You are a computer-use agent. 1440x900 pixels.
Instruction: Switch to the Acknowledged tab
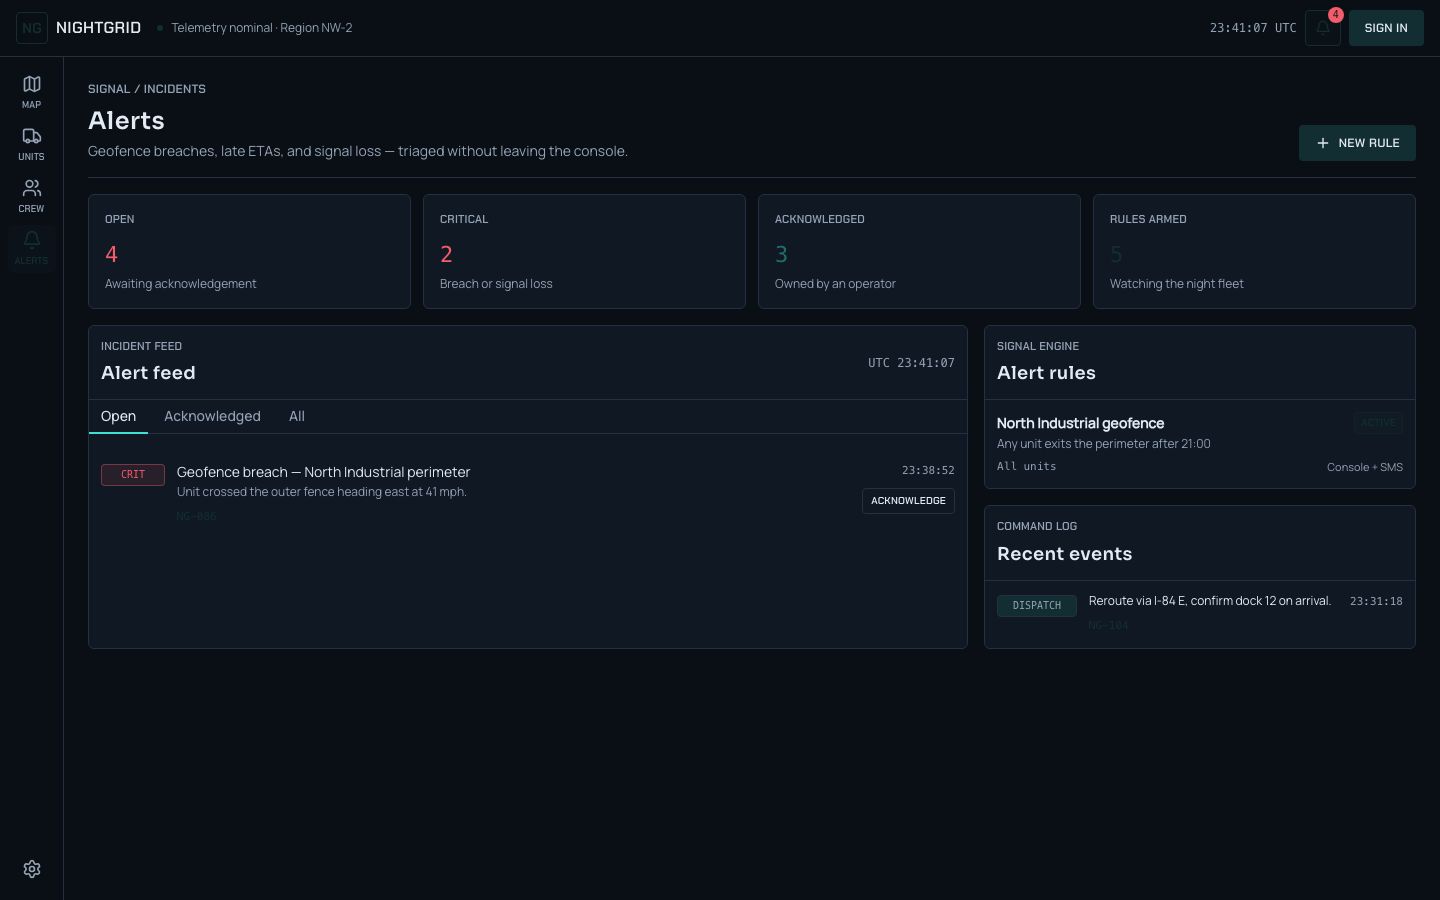pyautogui.click(x=212, y=416)
